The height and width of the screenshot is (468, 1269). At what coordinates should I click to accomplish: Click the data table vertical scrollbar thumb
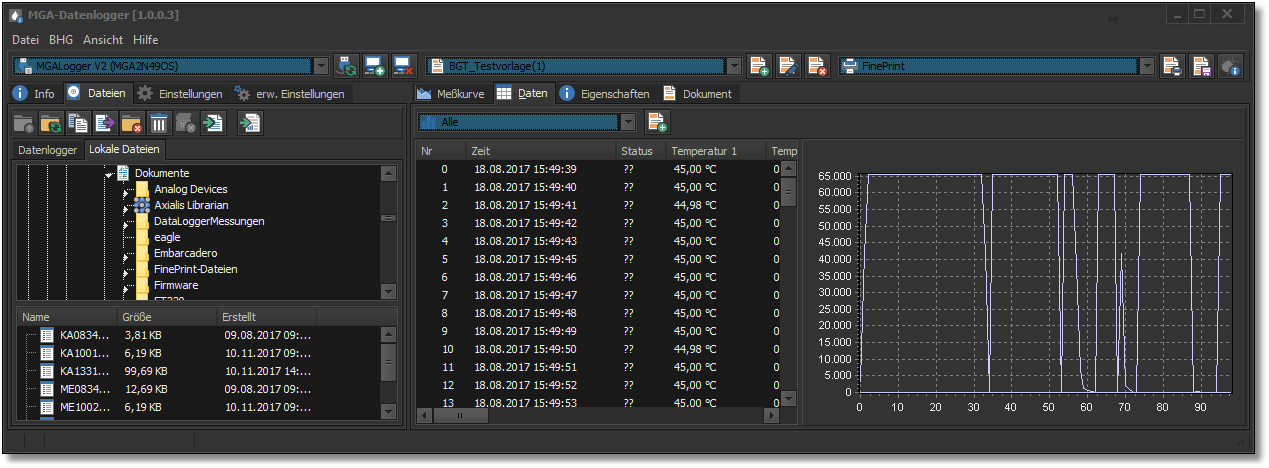tap(788, 192)
